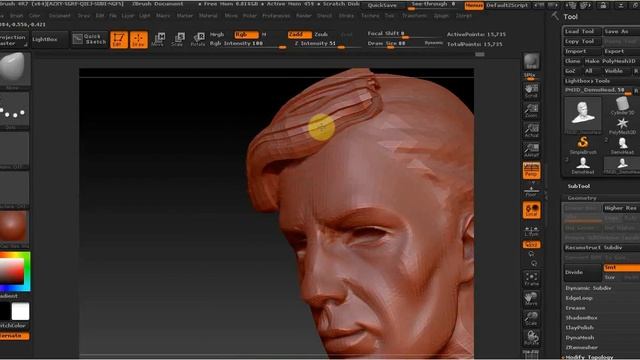Expand the DynaMesh section
This screenshot has height=360, width=640.
(580, 338)
